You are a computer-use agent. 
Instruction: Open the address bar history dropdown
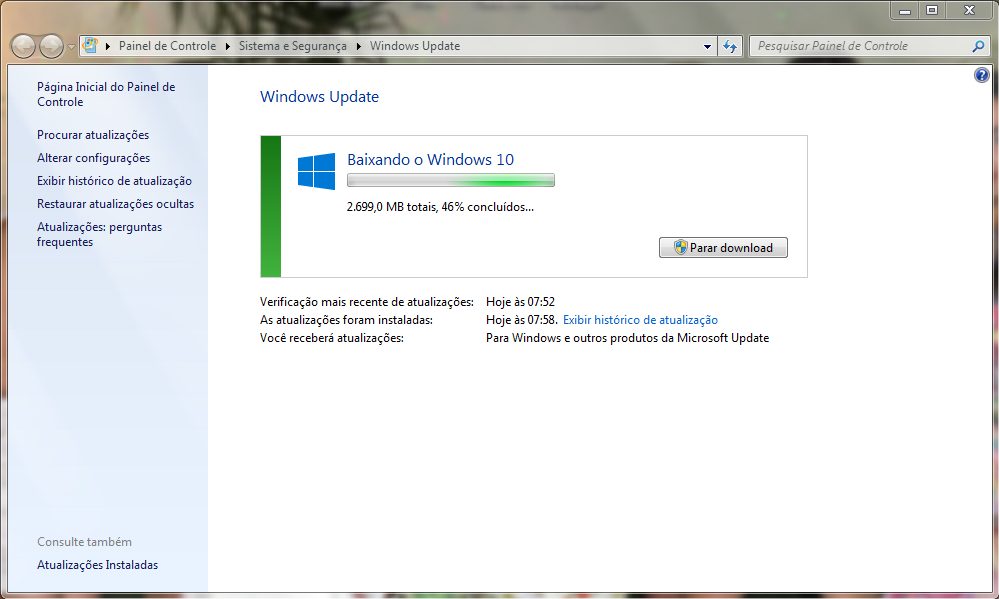[x=707, y=47]
